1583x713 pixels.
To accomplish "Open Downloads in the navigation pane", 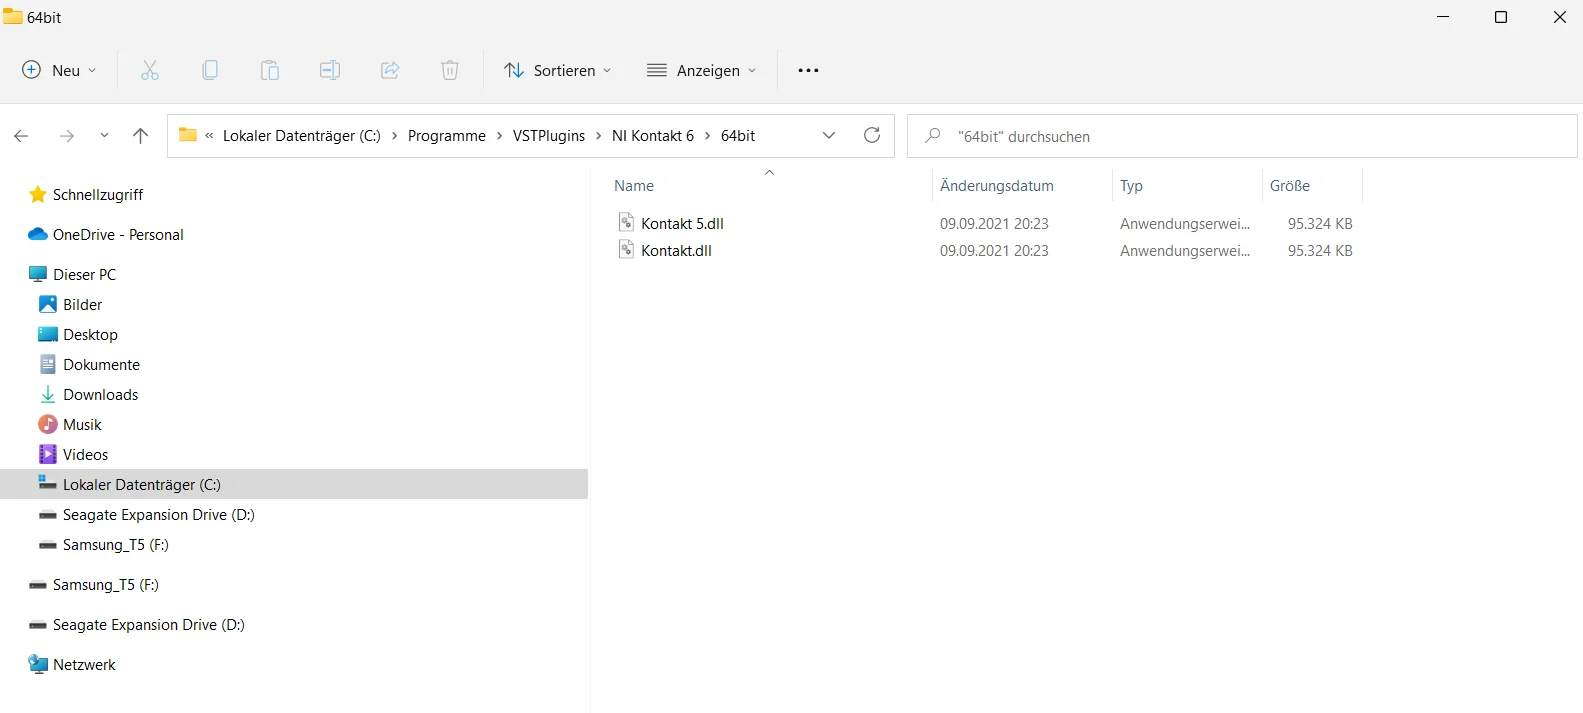I will pyautogui.click(x=101, y=395).
